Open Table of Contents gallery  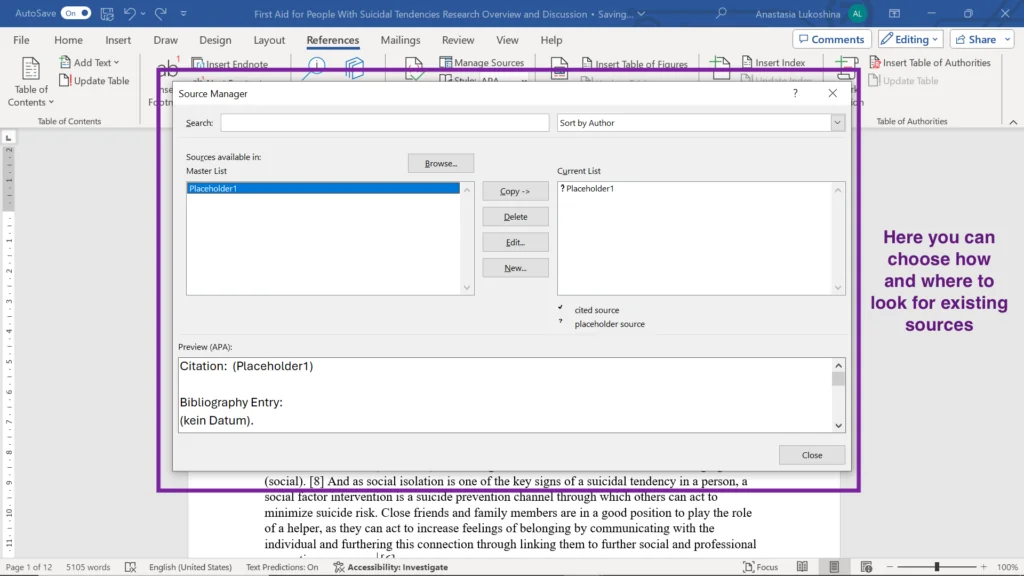(x=31, y=82)
